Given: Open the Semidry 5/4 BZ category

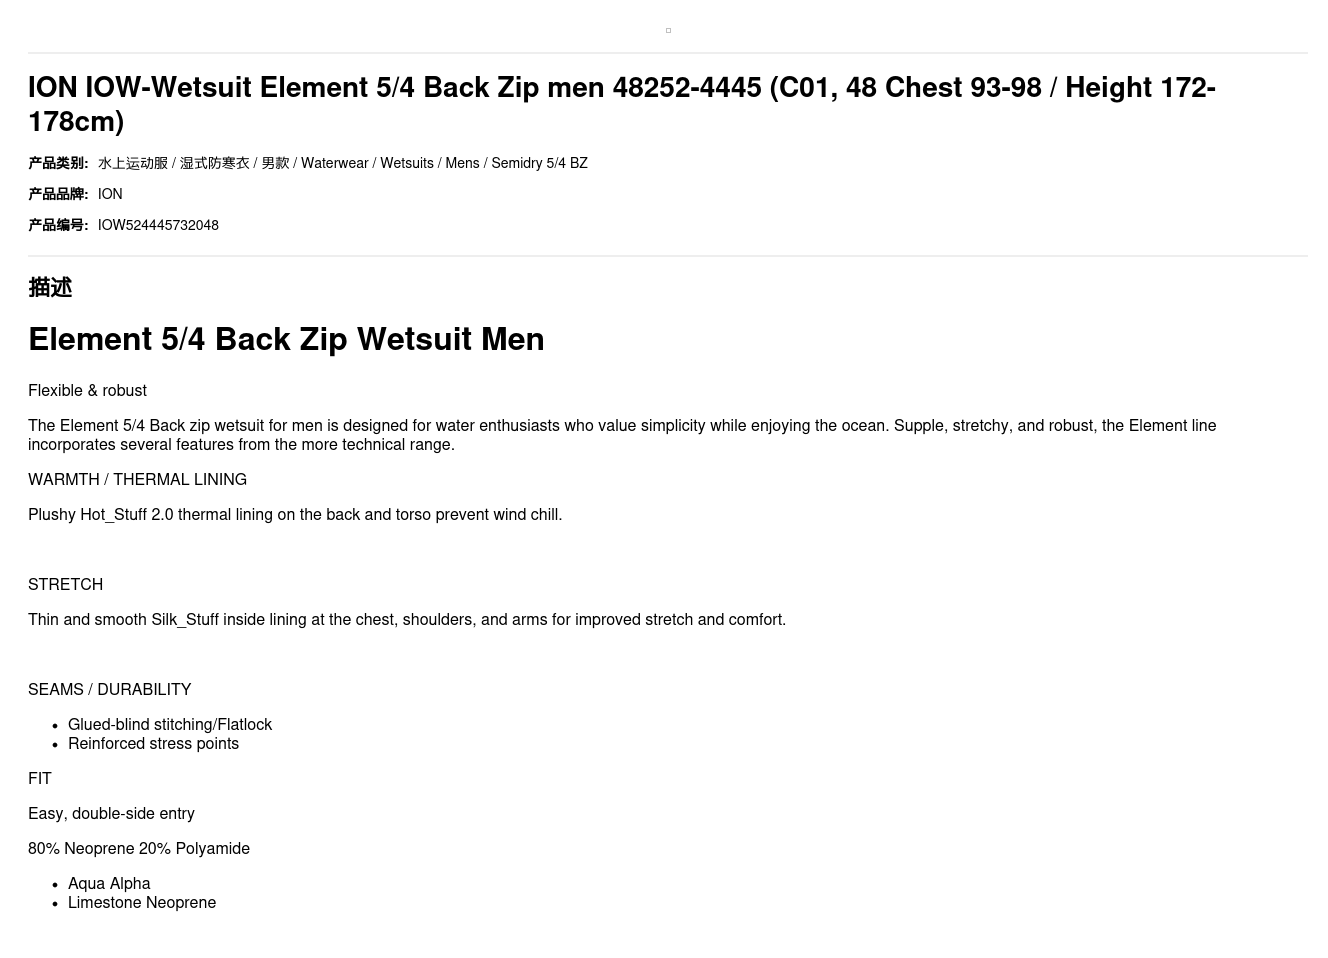Looking at the screenshot, I should coord(539,163).
